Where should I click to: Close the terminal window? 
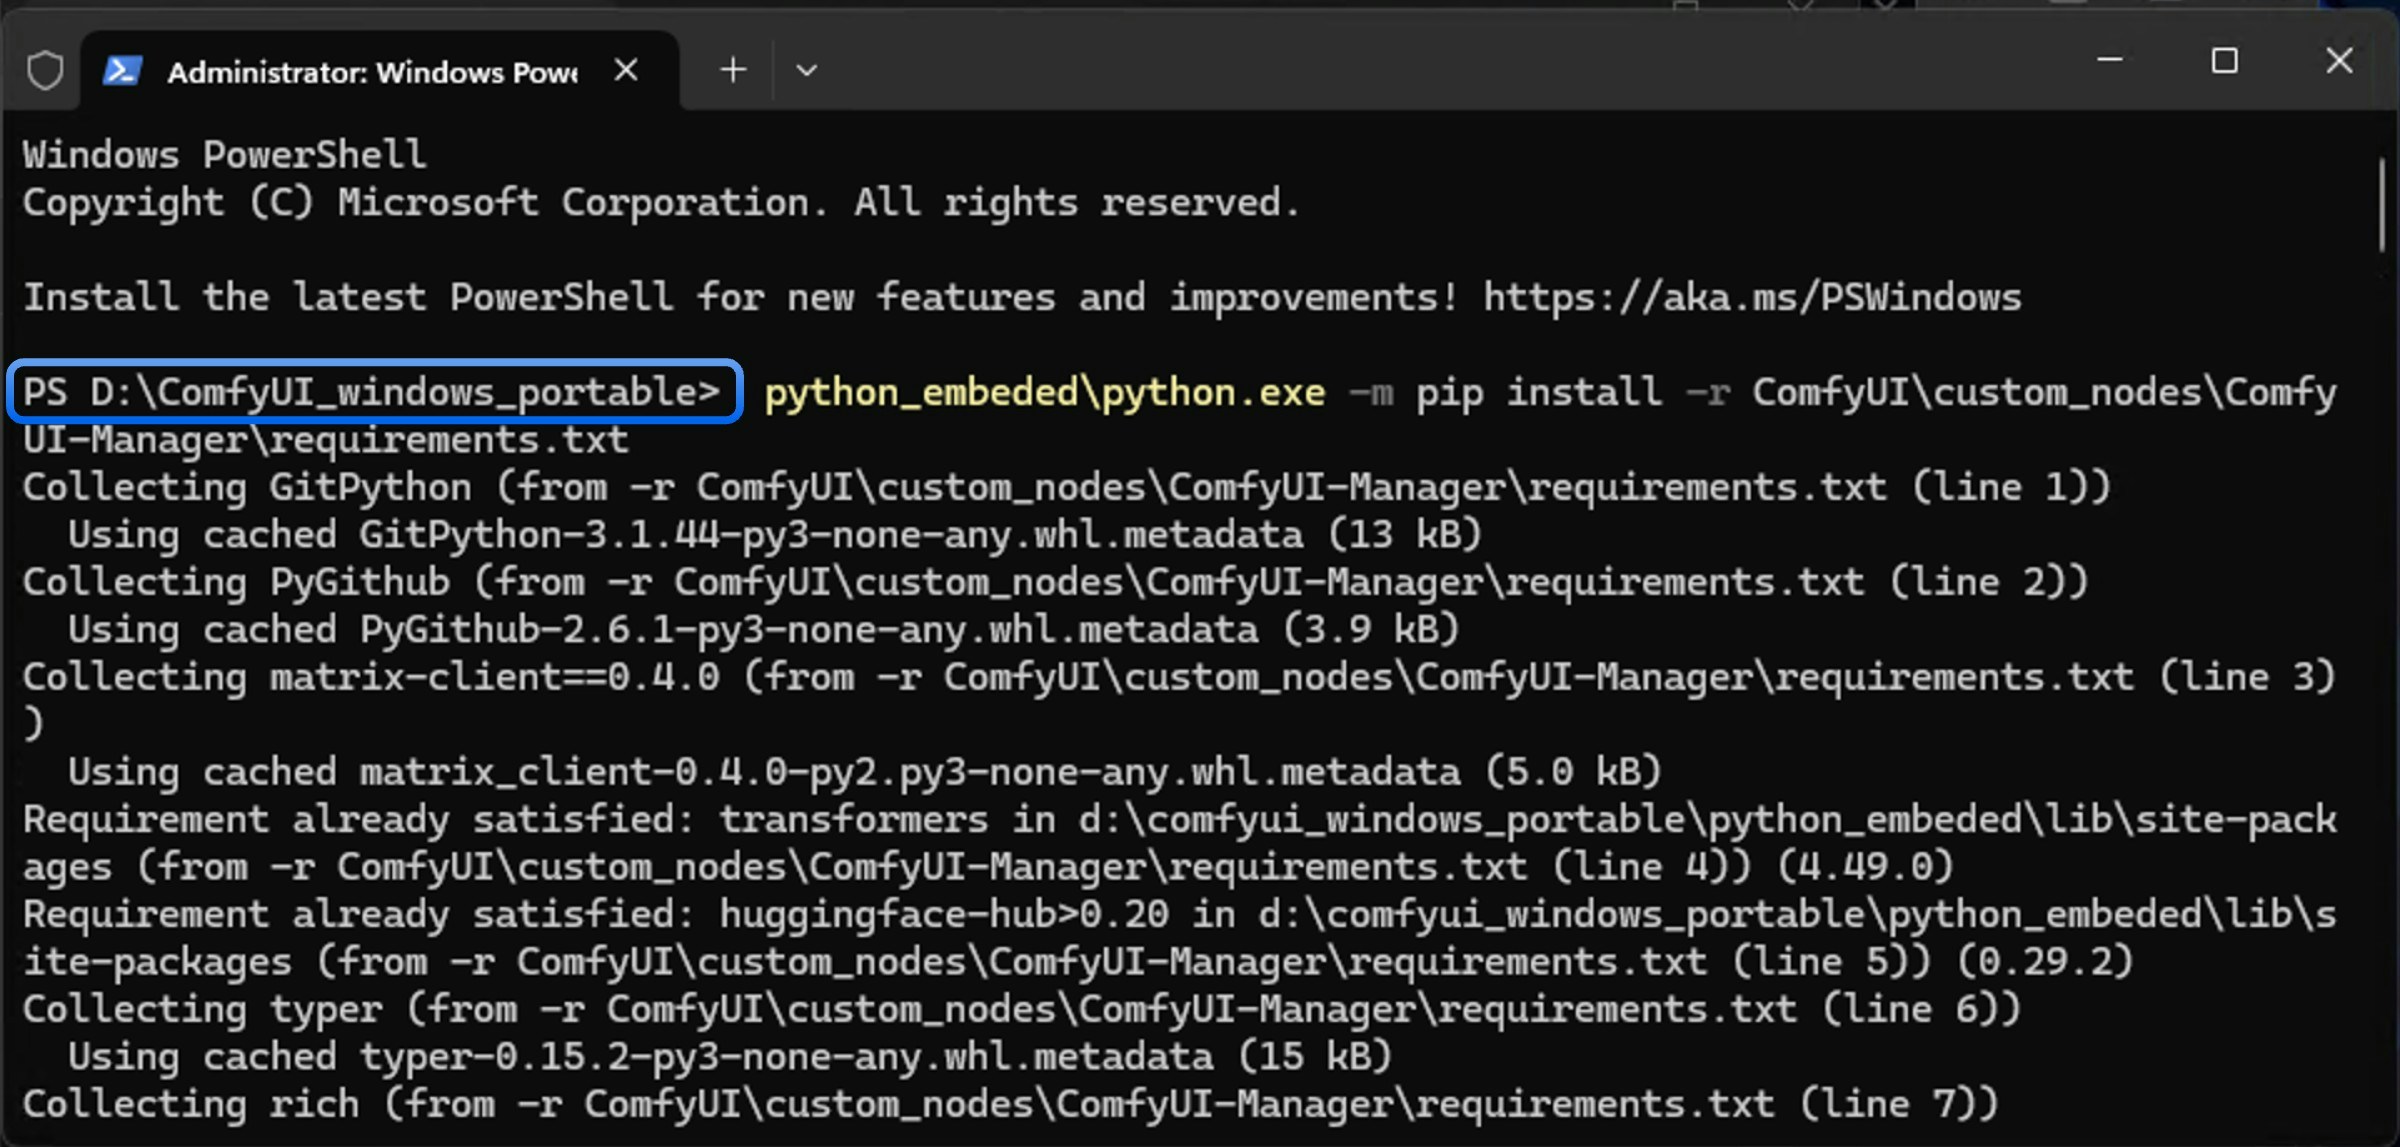click(2339, 61)
